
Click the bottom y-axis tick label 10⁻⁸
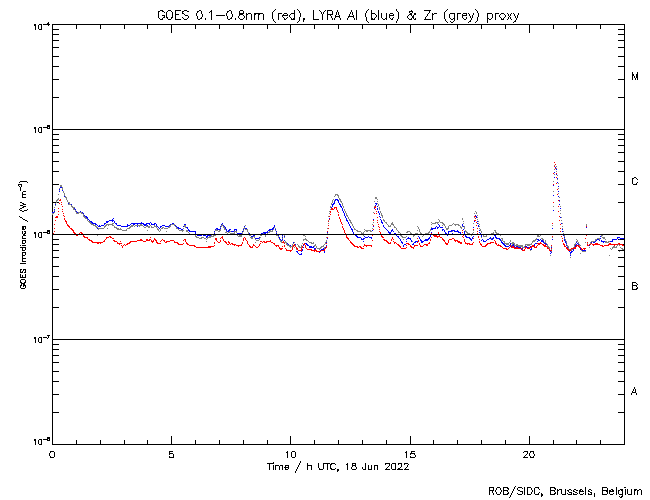point(41,442)
